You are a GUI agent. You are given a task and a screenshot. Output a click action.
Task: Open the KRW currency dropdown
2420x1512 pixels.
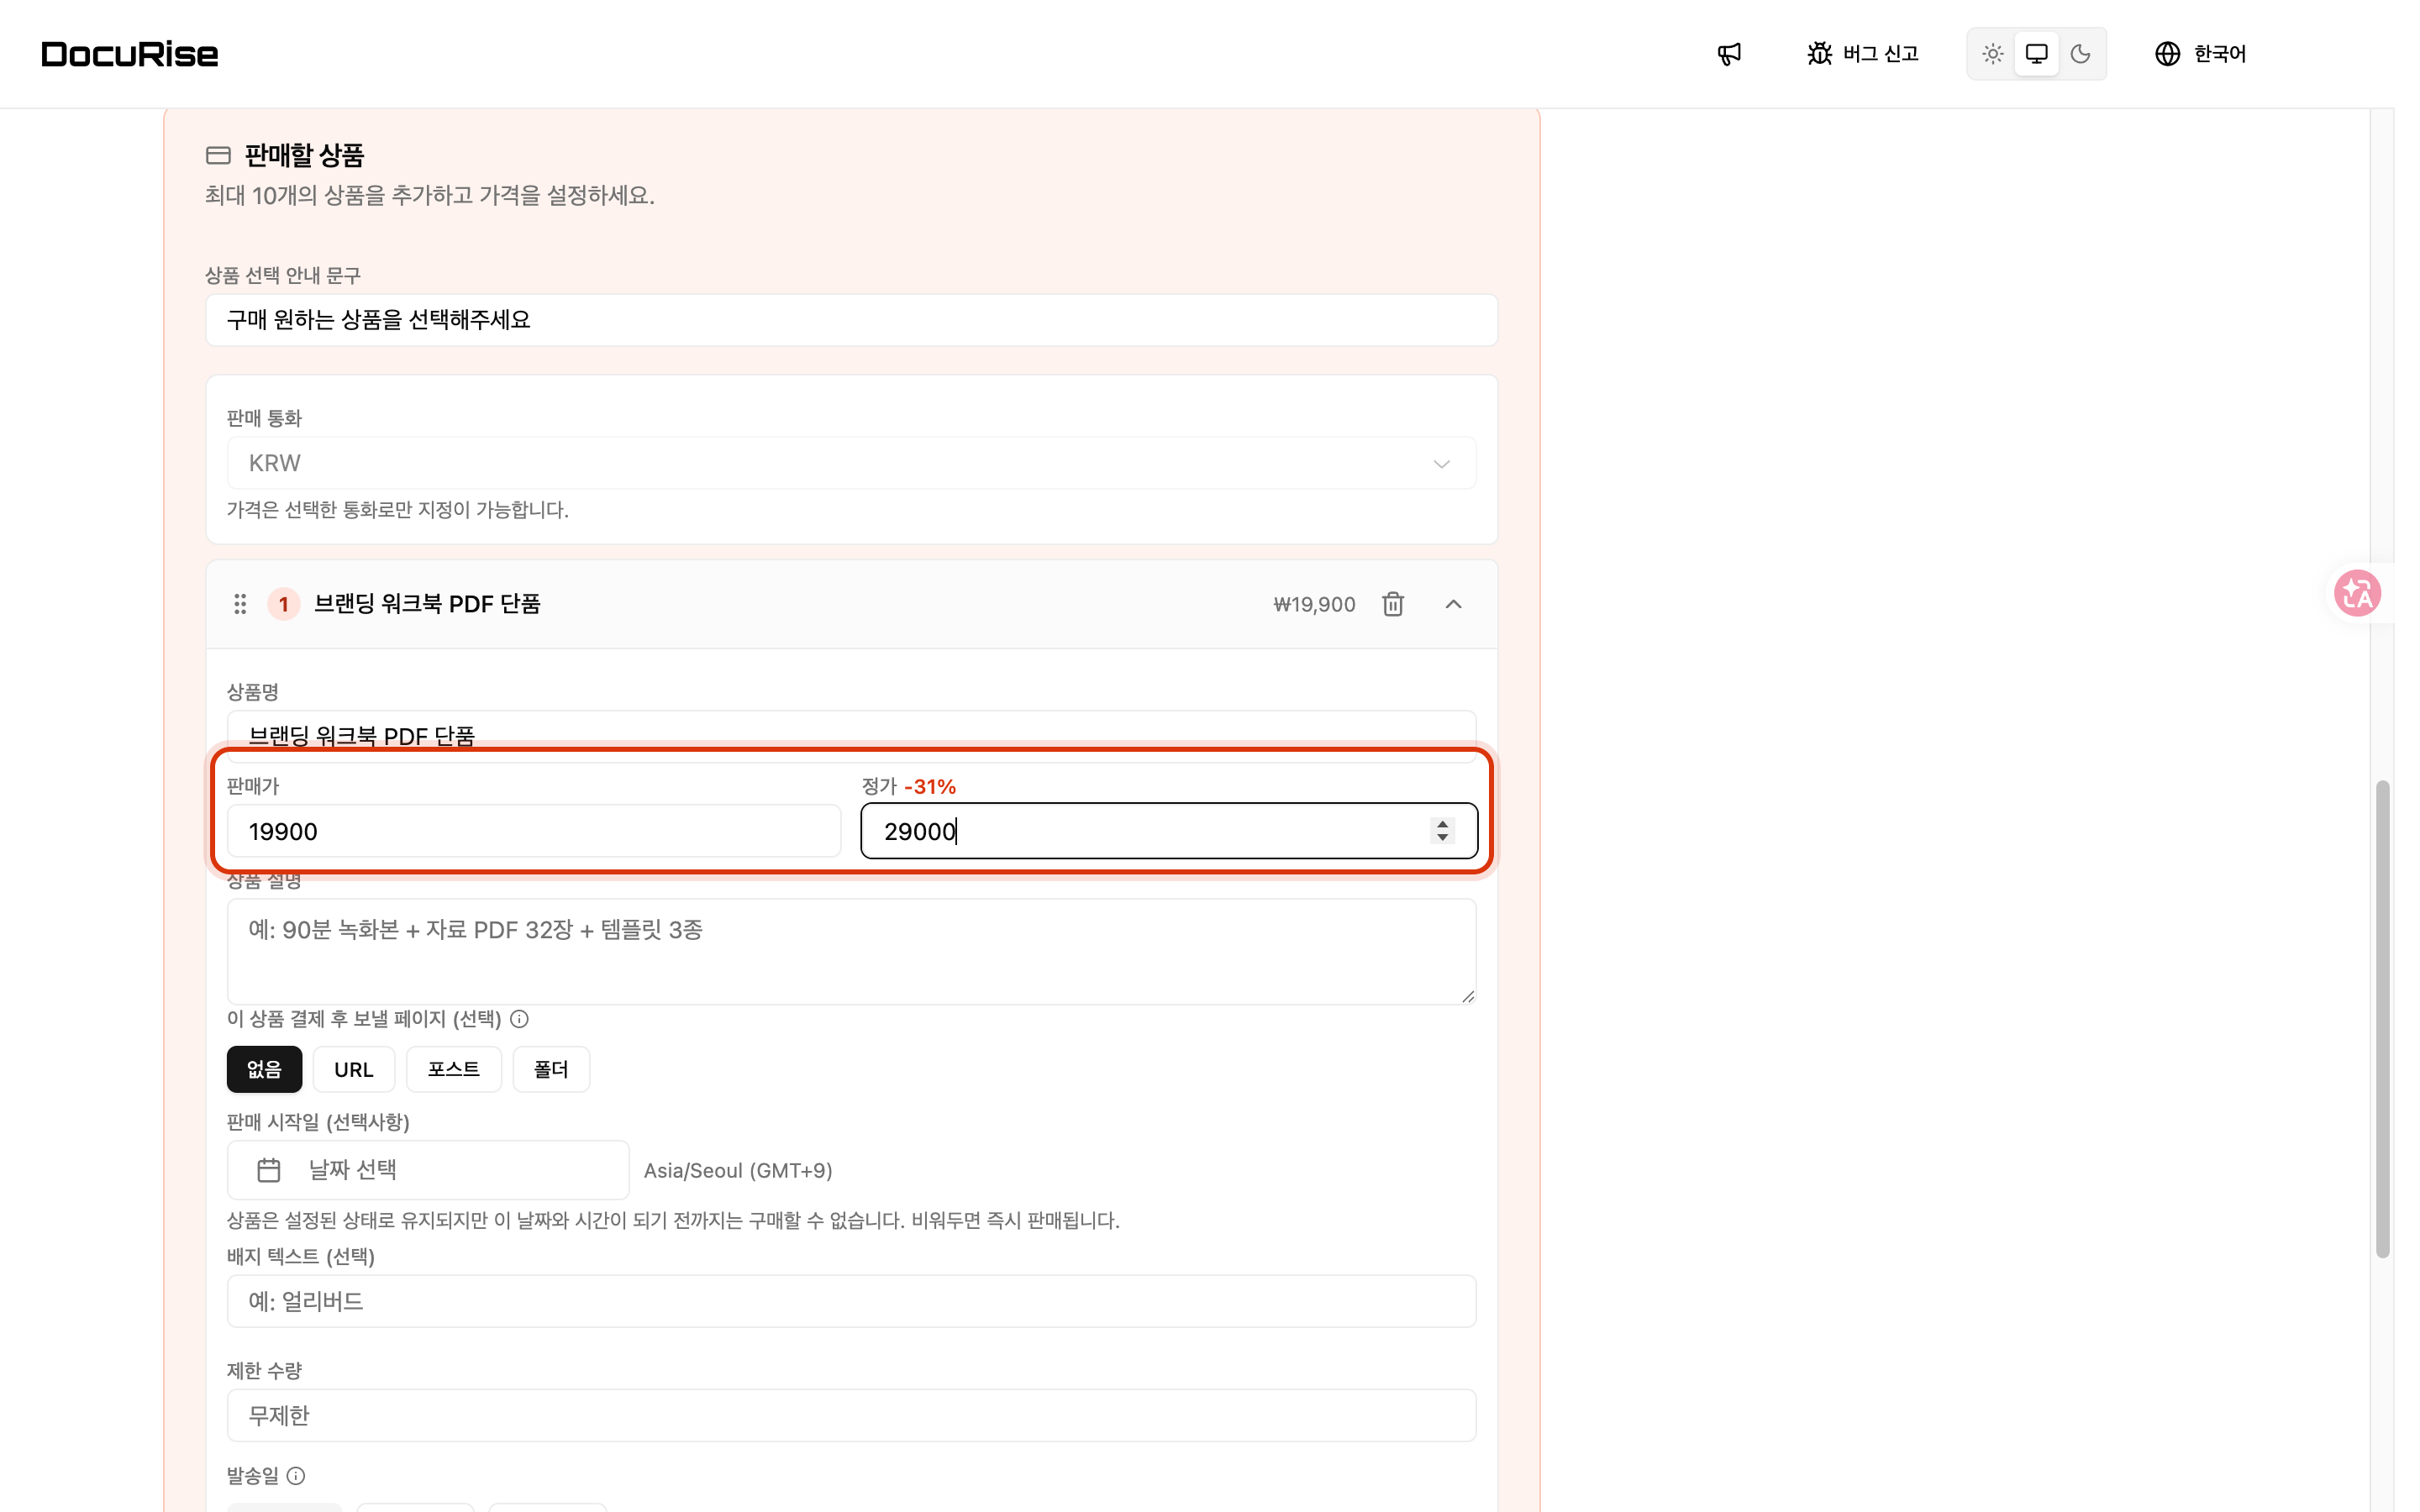tap(851, 463)
